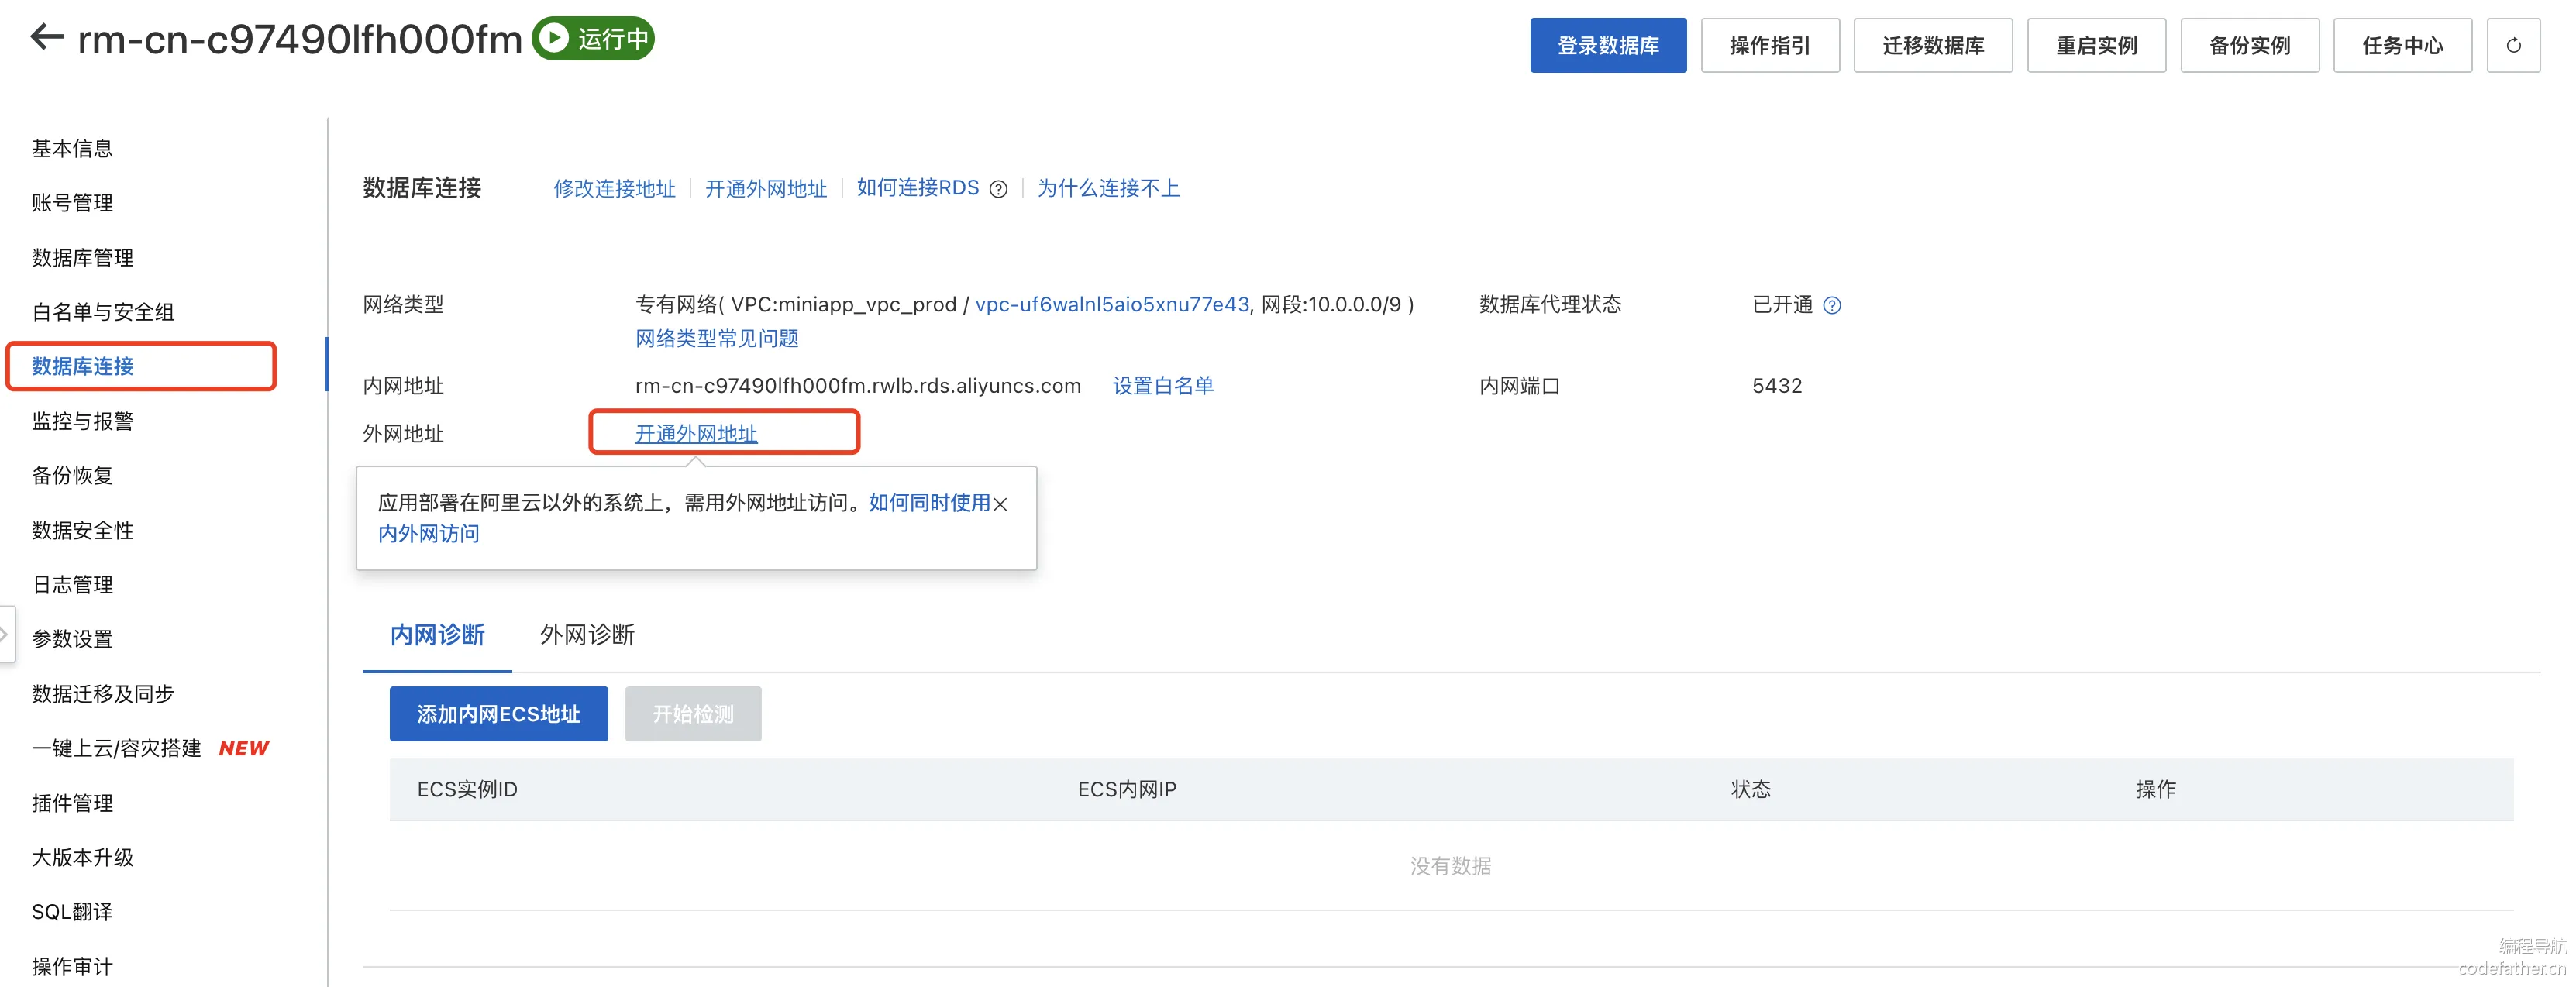This screenshot has height=987, width=2576.
Task: Open VPC link vpc-uf6walnl5aio5xnu77e43
Action: coord(1112,304)
